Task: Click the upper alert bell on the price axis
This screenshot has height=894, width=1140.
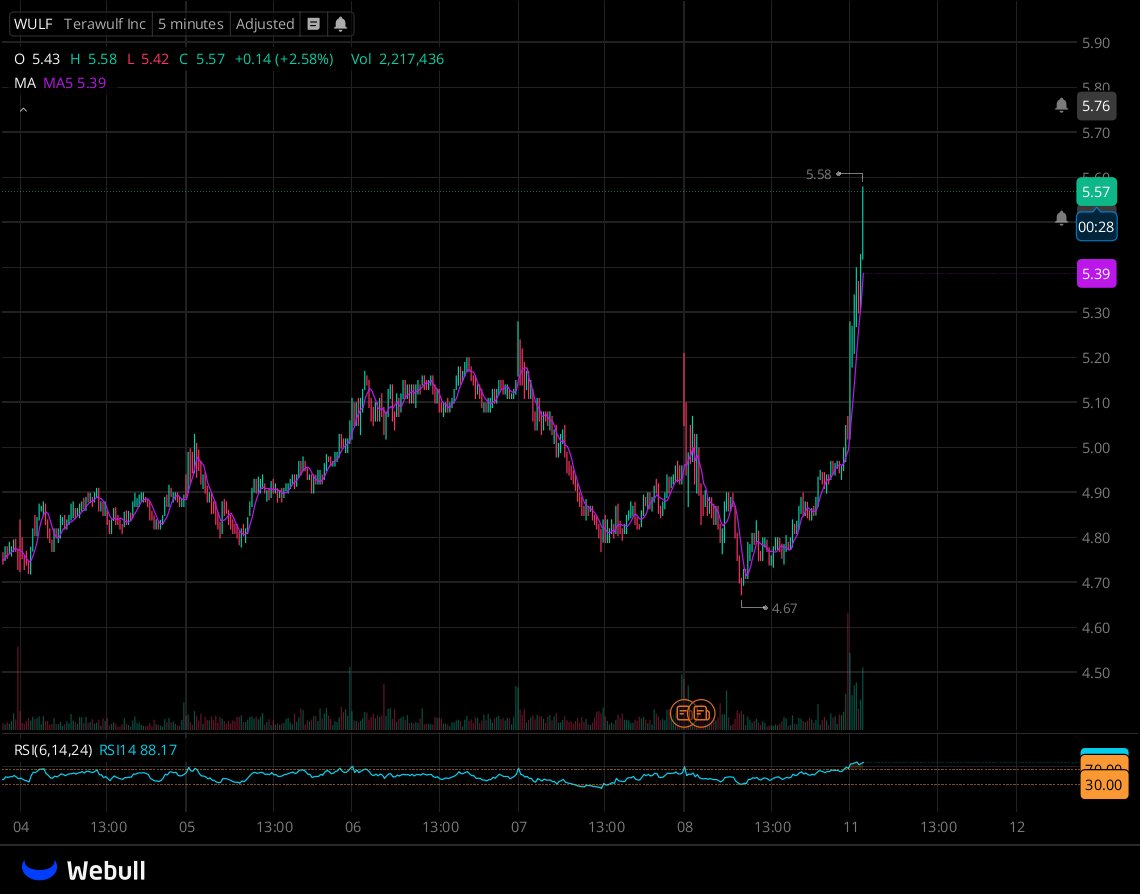Action: pos(1061,104)
